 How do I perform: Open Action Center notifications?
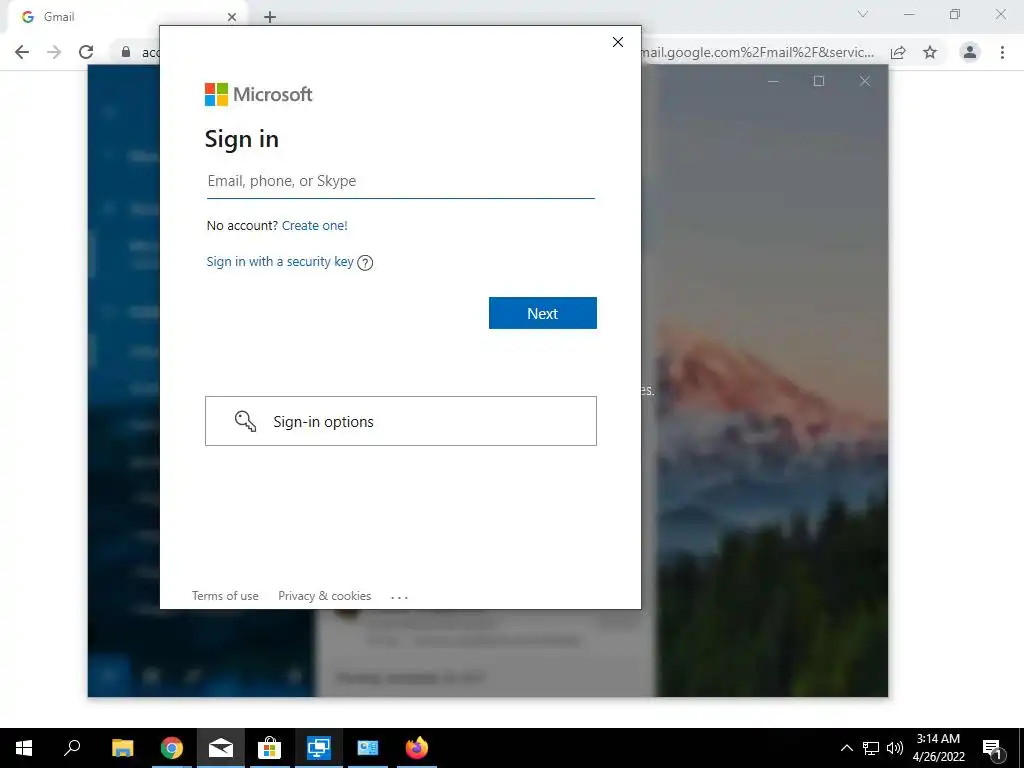(993, 749)
